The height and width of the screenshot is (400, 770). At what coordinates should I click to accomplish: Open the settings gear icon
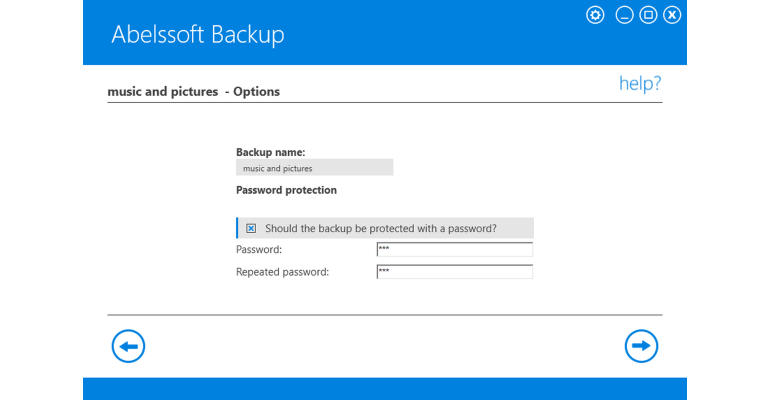coord(595,15)
